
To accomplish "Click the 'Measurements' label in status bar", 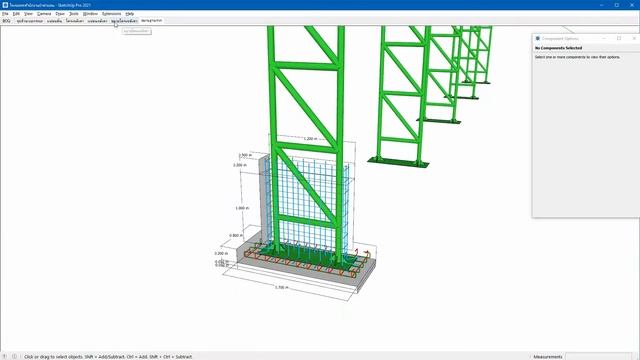I will coord(548,357).
